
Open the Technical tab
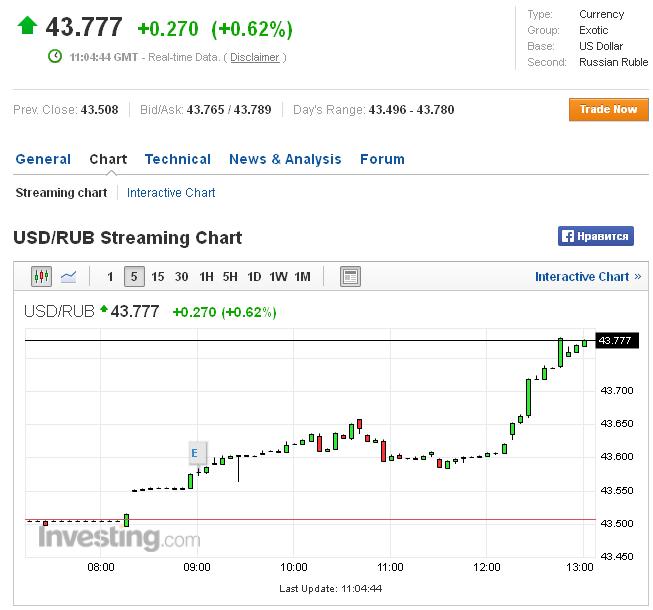coord(178,159)
